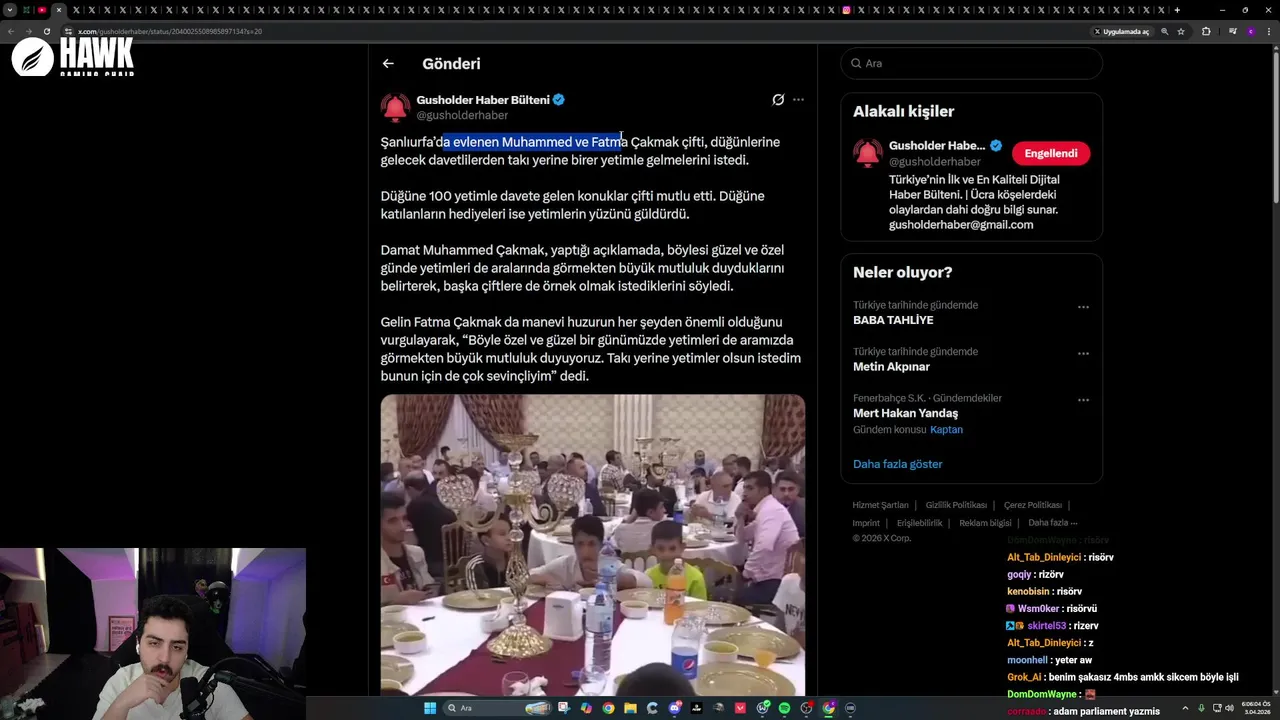Click the Gusholder Habe... name in Alakalı kişiler
This screenshot has width=1280, height=720.
(937, 146)
